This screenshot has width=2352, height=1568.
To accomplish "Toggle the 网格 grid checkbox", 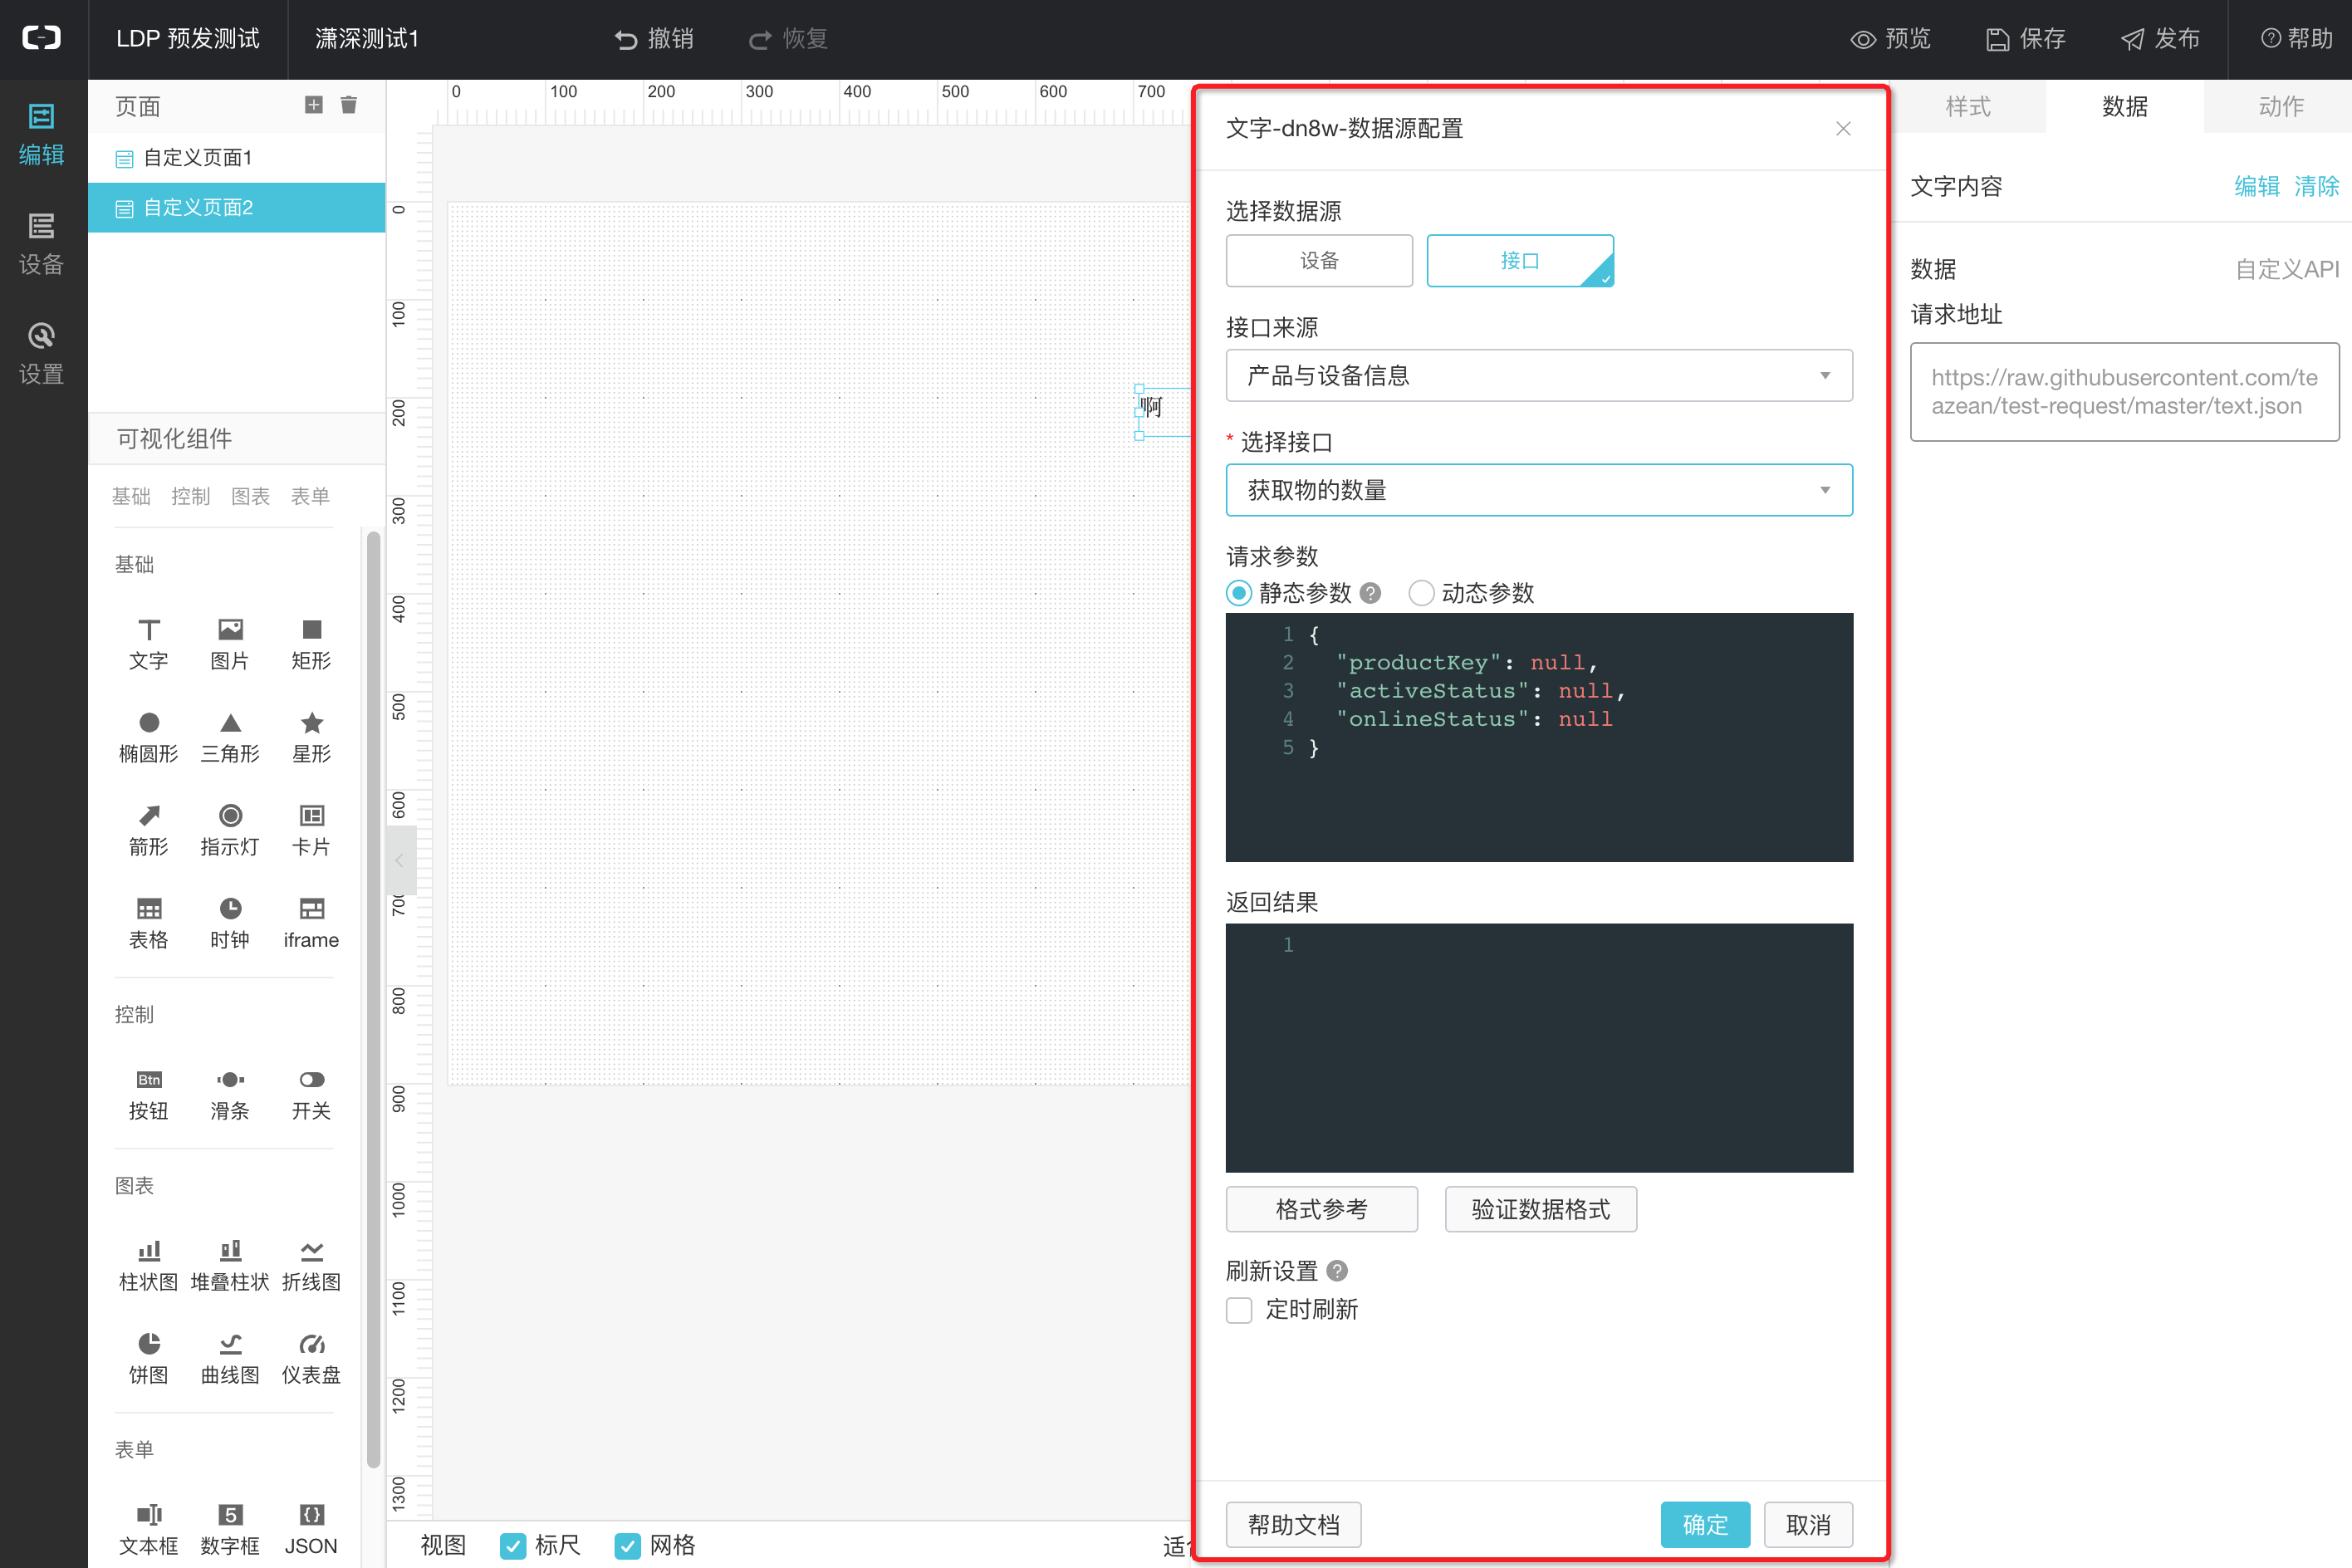I will [x=628, y=1545].
